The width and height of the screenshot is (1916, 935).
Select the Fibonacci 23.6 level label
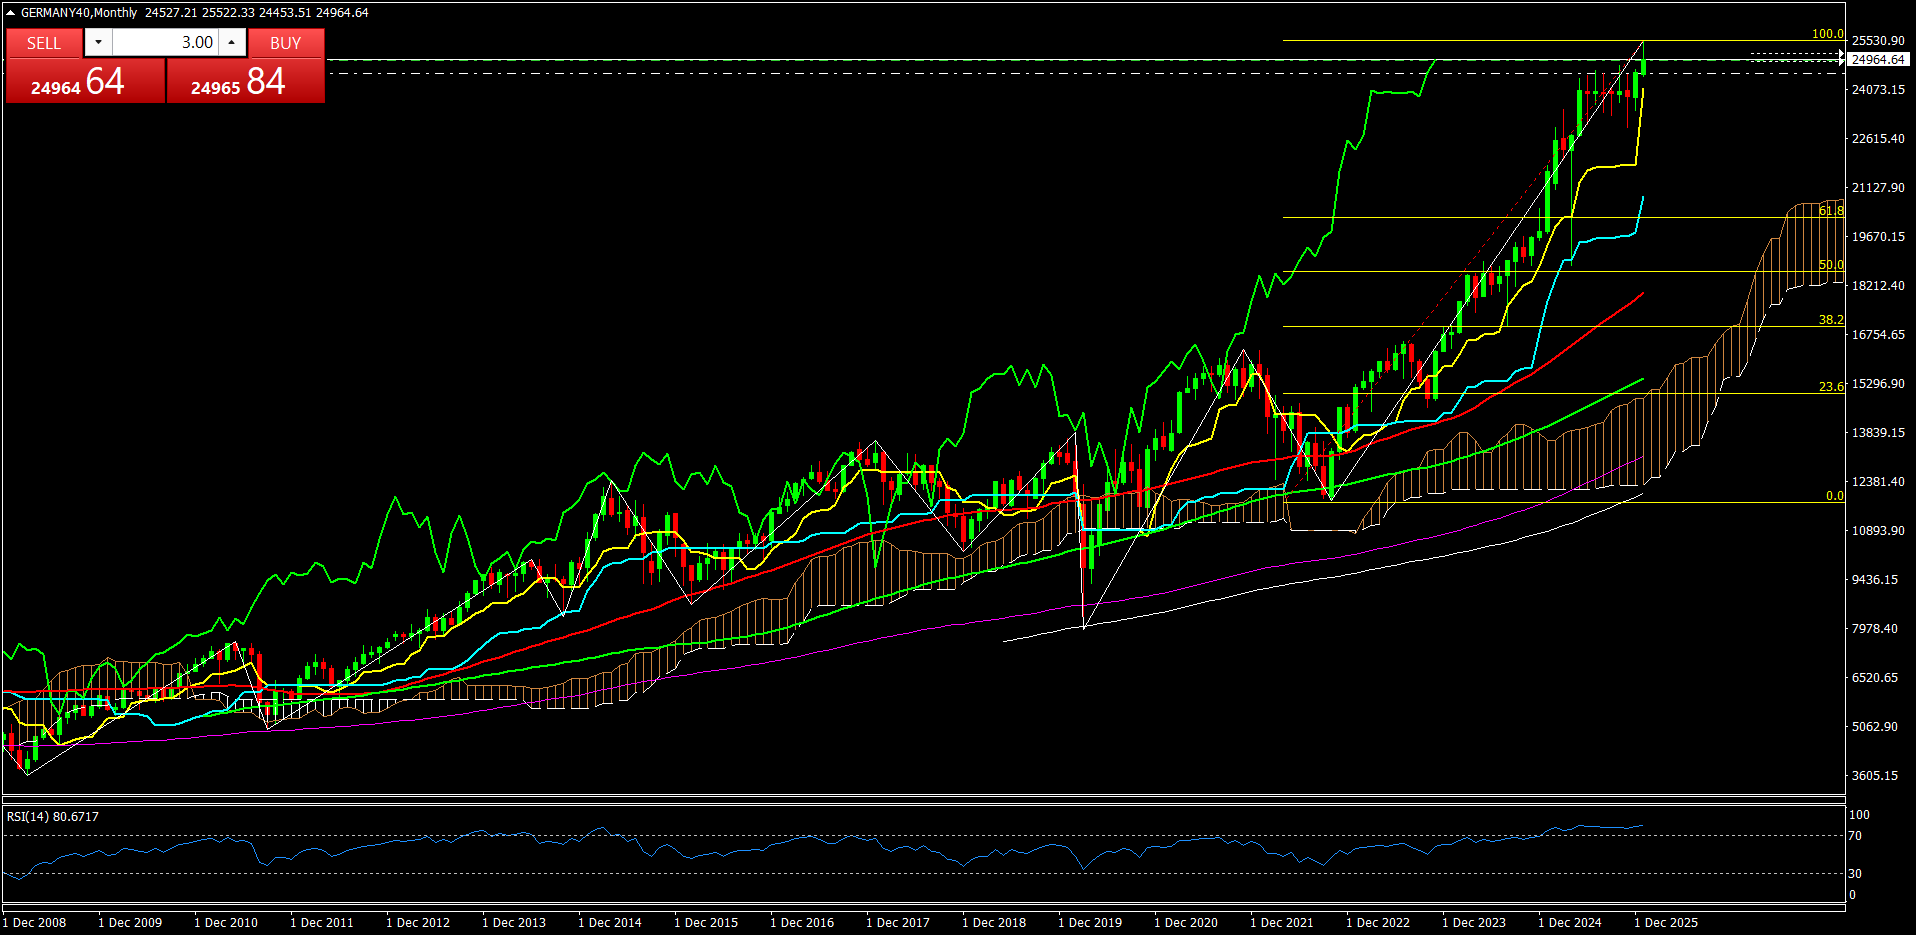(x=1831, y=387)
